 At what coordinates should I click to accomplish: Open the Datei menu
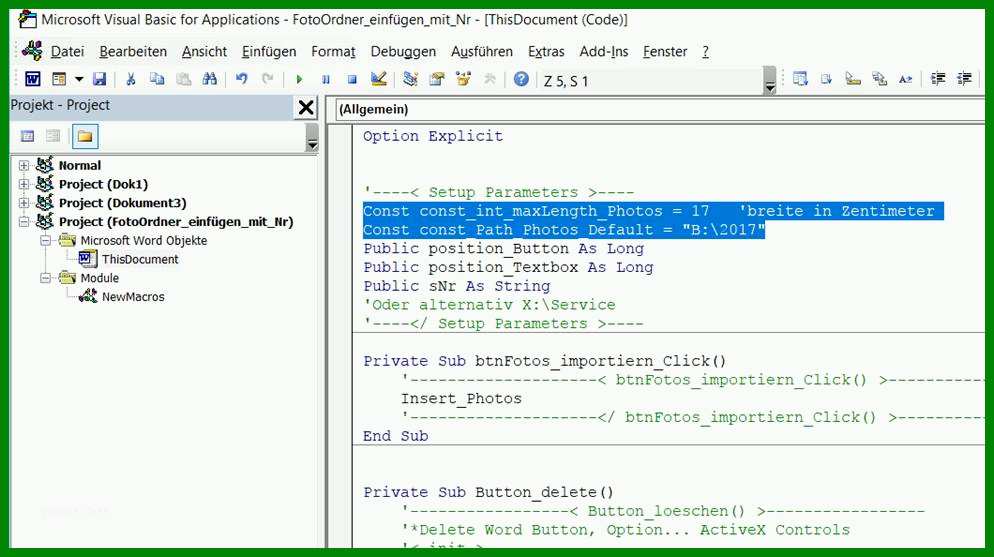pyautogui.click(x=67, y=51)
